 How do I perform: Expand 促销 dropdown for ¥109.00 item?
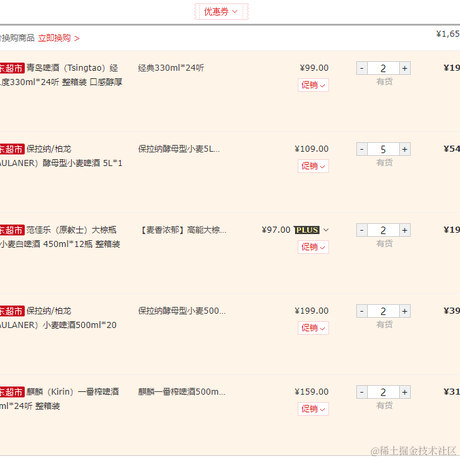tap(313, 166)
